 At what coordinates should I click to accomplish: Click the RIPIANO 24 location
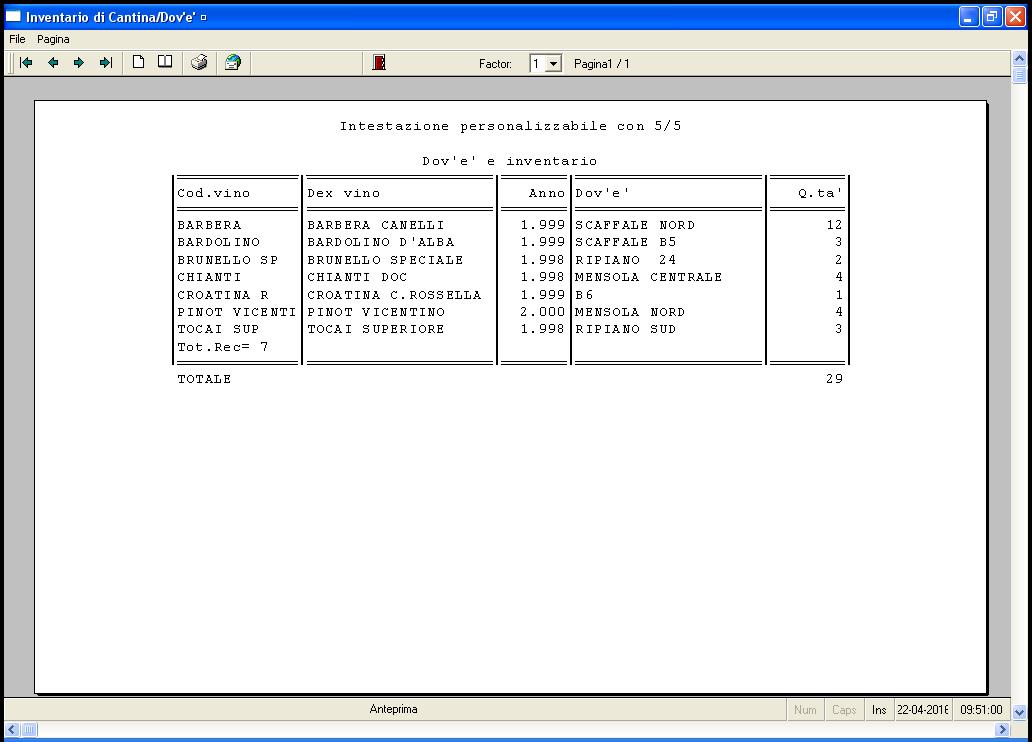pos(626,260)
